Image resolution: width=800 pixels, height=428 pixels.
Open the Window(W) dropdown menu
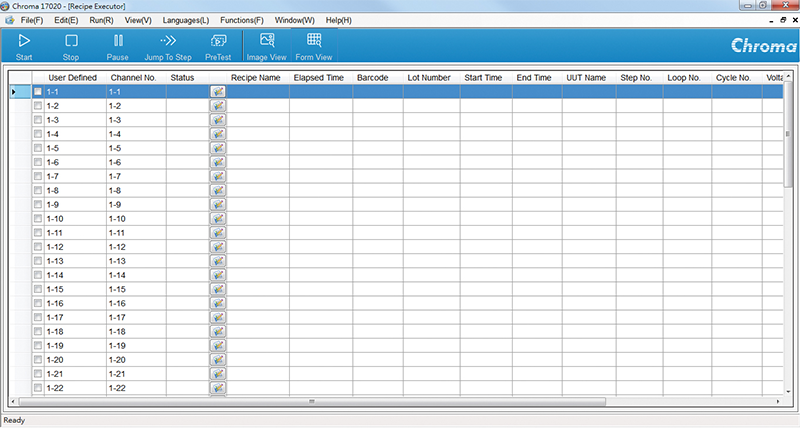click(294, 20)
